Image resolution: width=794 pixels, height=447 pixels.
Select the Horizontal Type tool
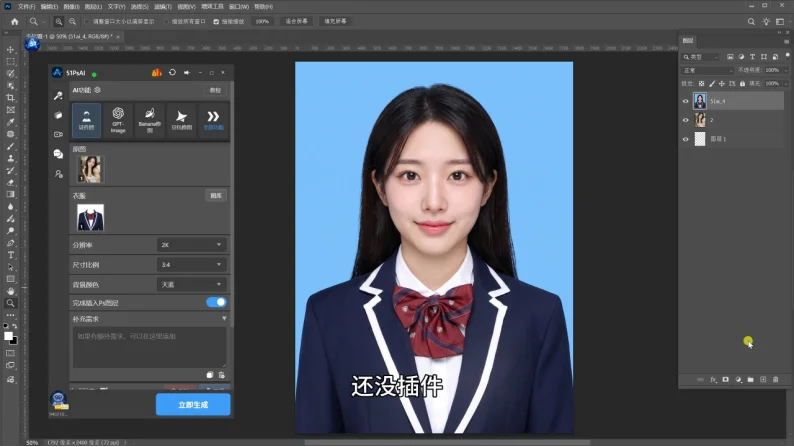(10, 255)
